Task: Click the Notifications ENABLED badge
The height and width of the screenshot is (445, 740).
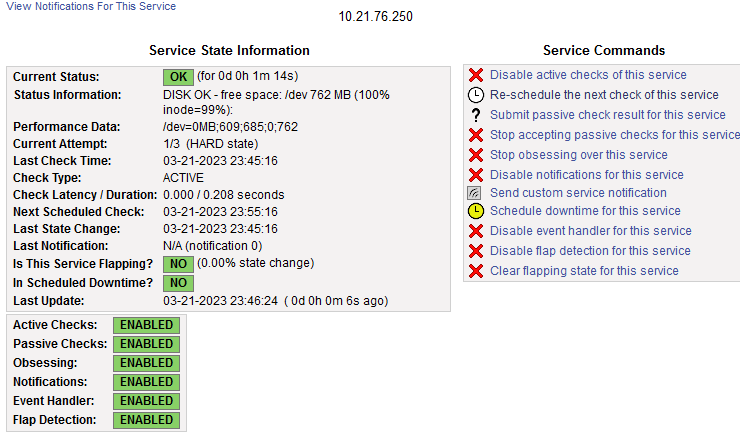Action: click(x=147, y=382)
